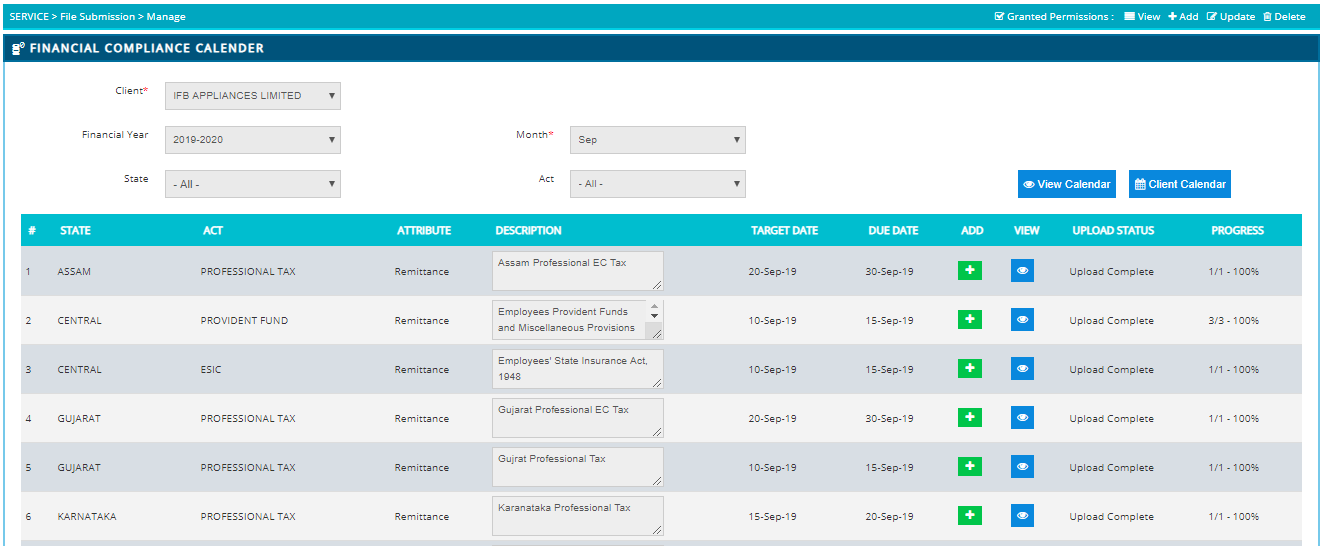Open the Client dropdown
The height and width of the screenshot is (546, 1325).
coord(252,96)
